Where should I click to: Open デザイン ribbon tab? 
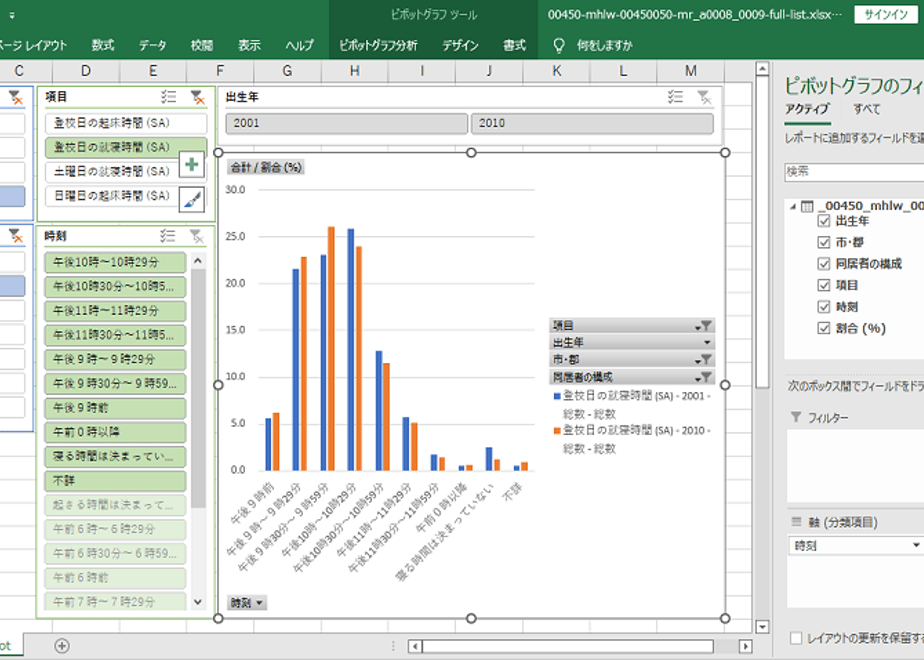tap(460, 45)
